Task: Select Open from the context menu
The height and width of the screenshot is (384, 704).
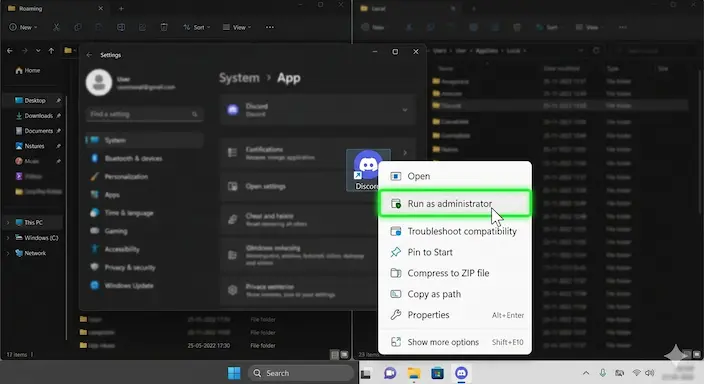Action: 455,176
